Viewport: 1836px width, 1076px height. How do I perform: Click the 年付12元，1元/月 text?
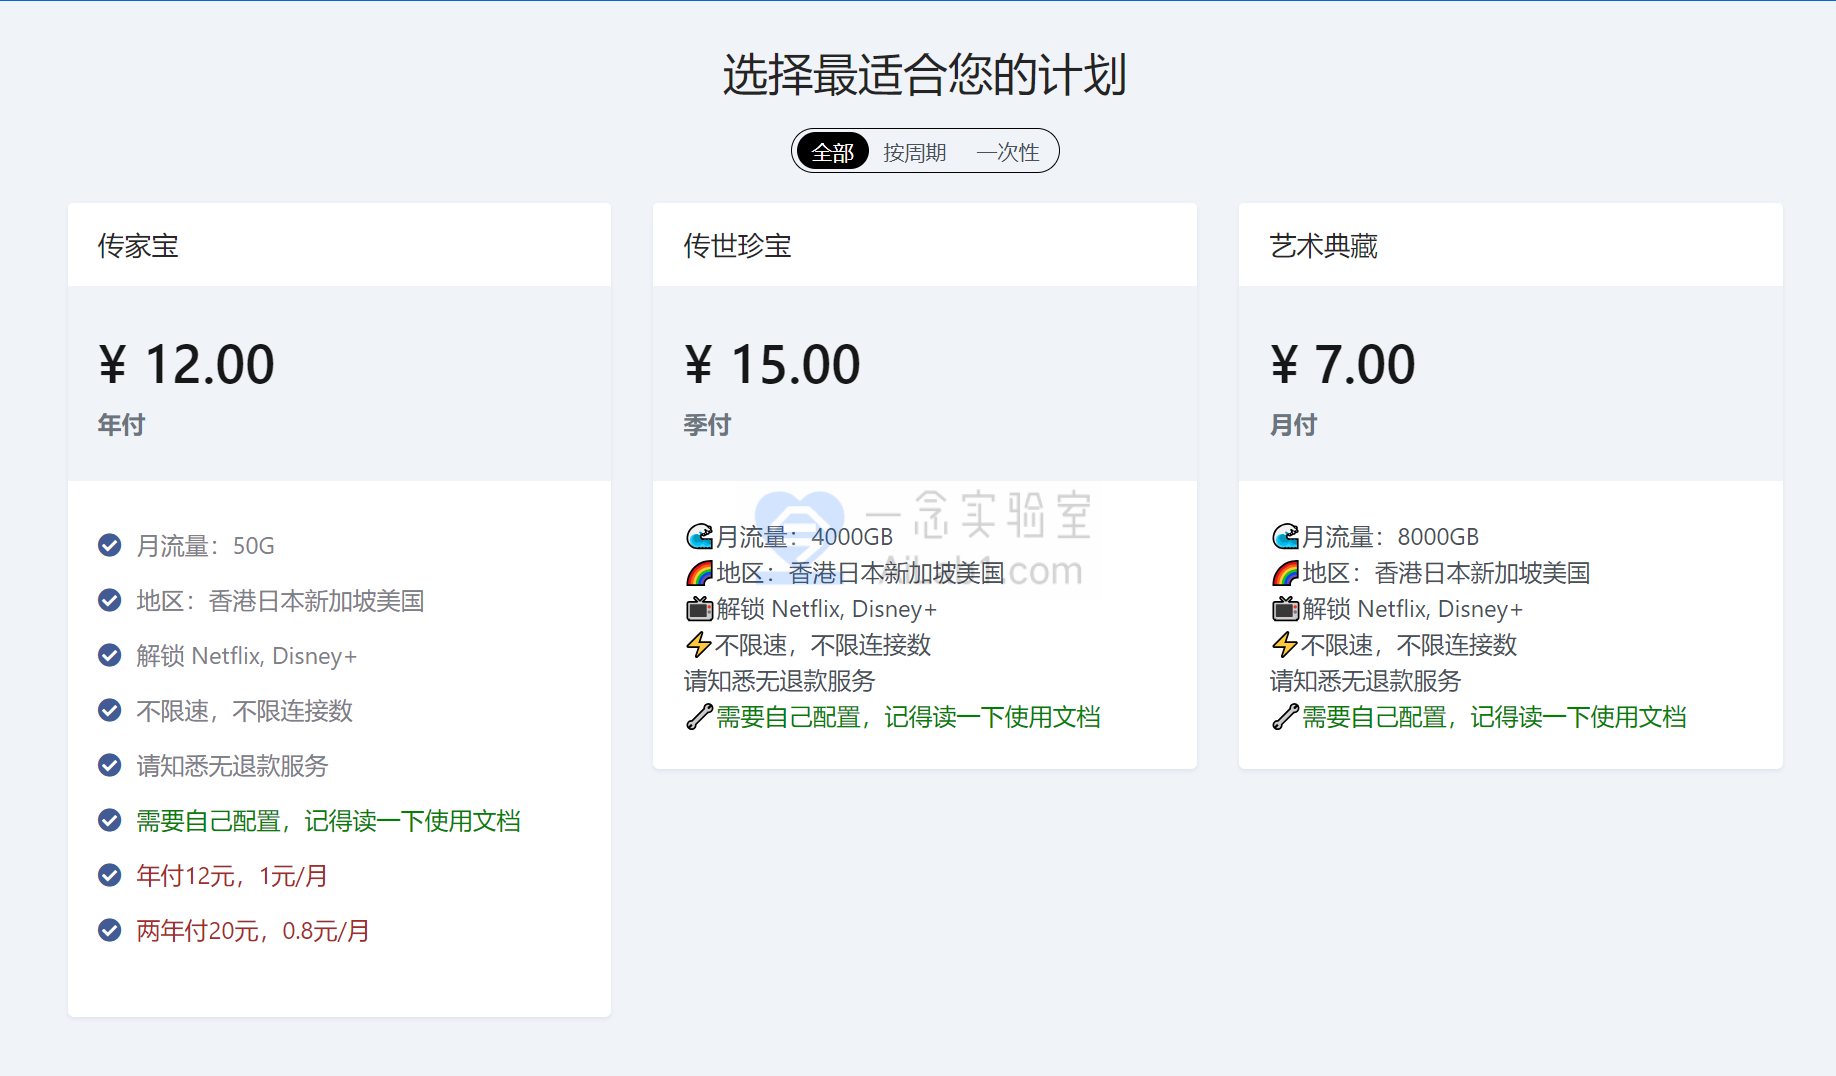click(x=232, y=876)
